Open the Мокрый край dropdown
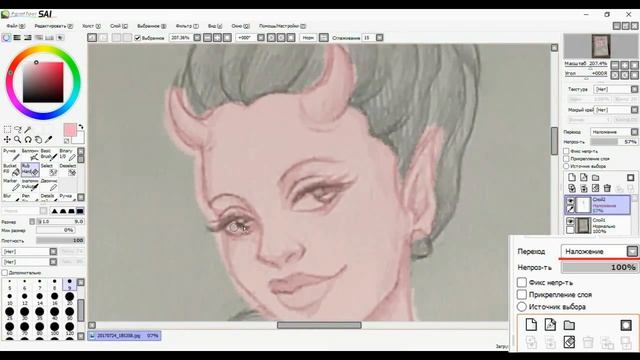The height and width of the screenshot is (360, 640). coord(634,110)
